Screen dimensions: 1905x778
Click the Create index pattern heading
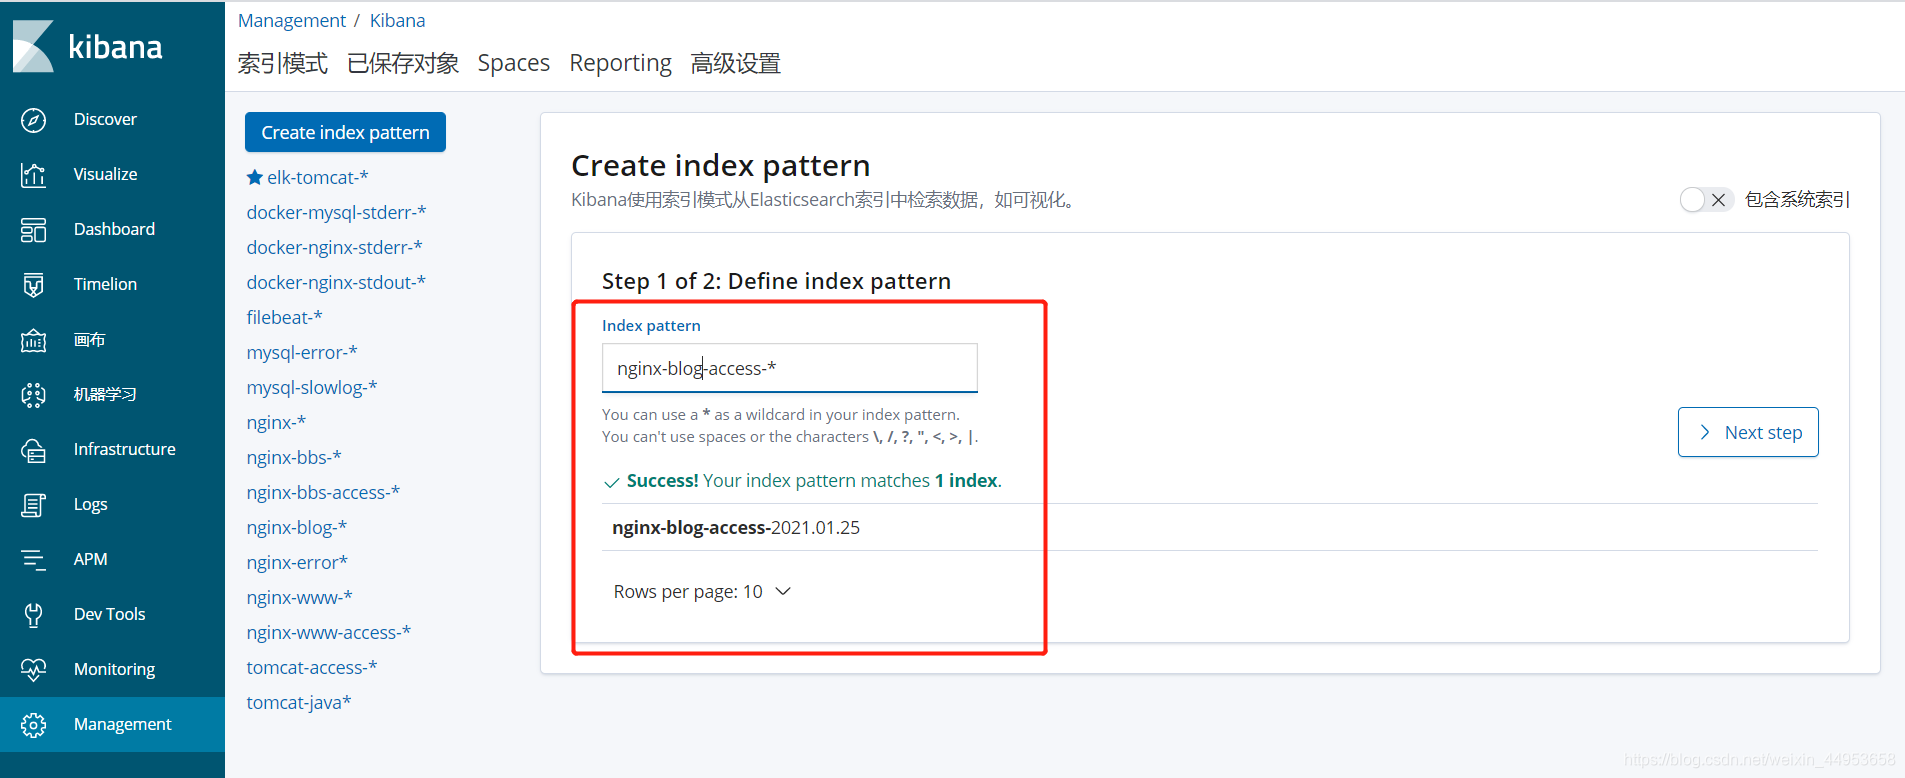[x=721, y=165]
